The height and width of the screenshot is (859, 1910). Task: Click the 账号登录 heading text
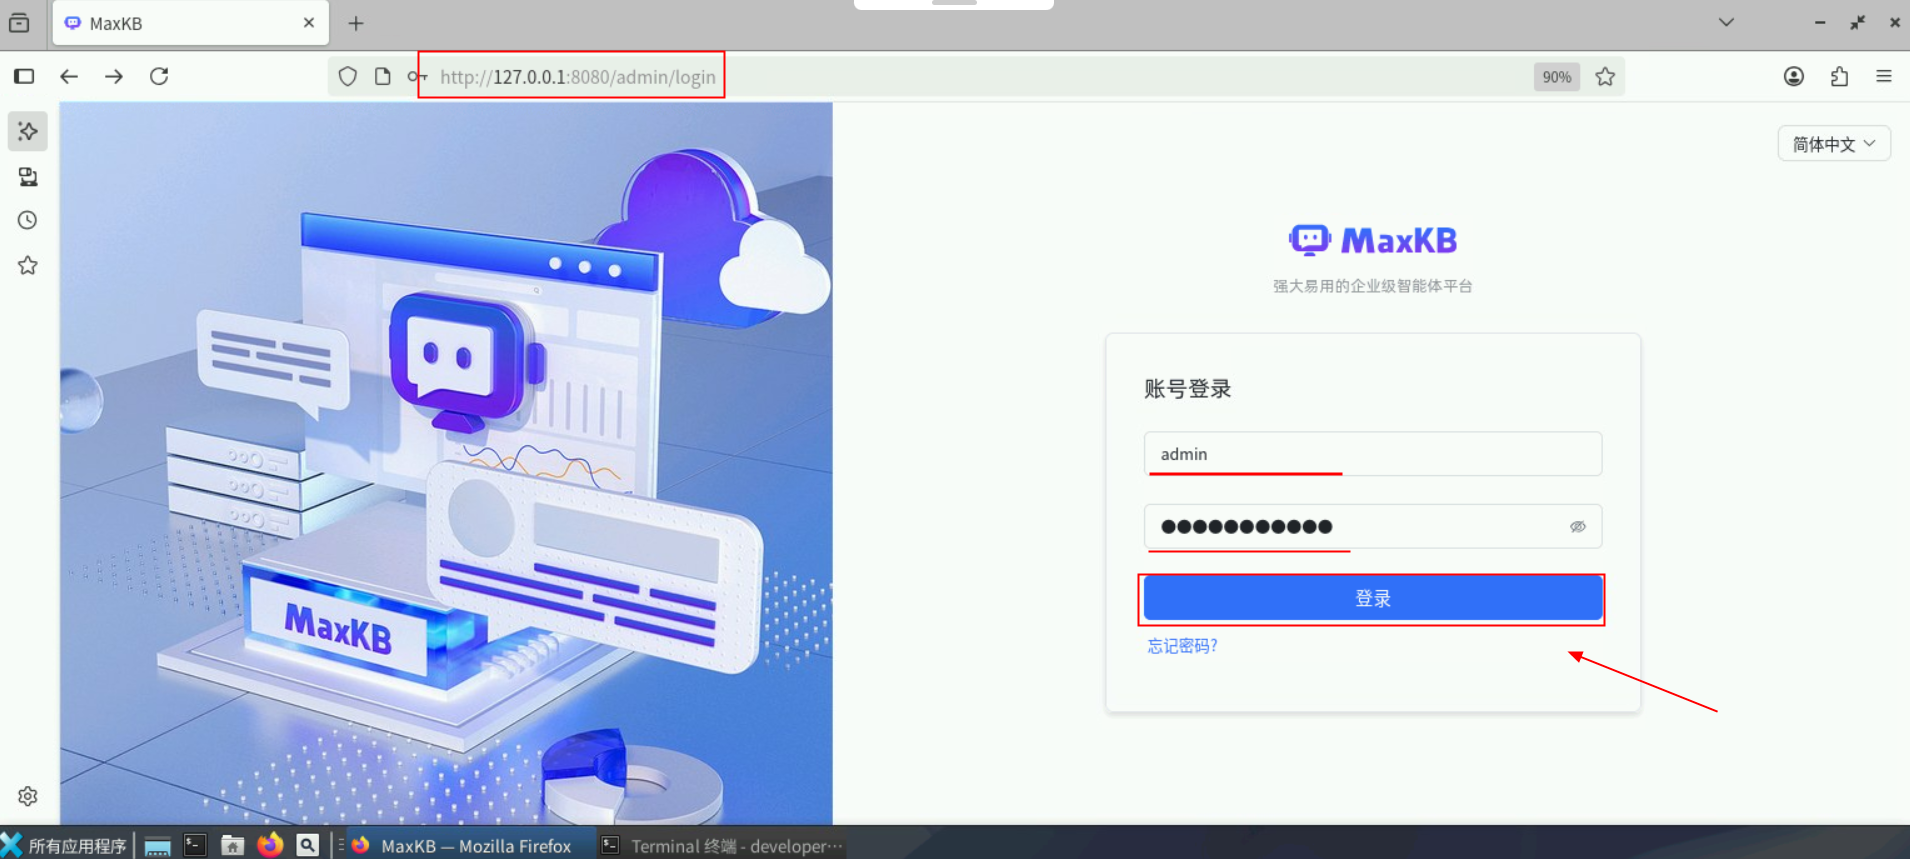point(1187,389)
